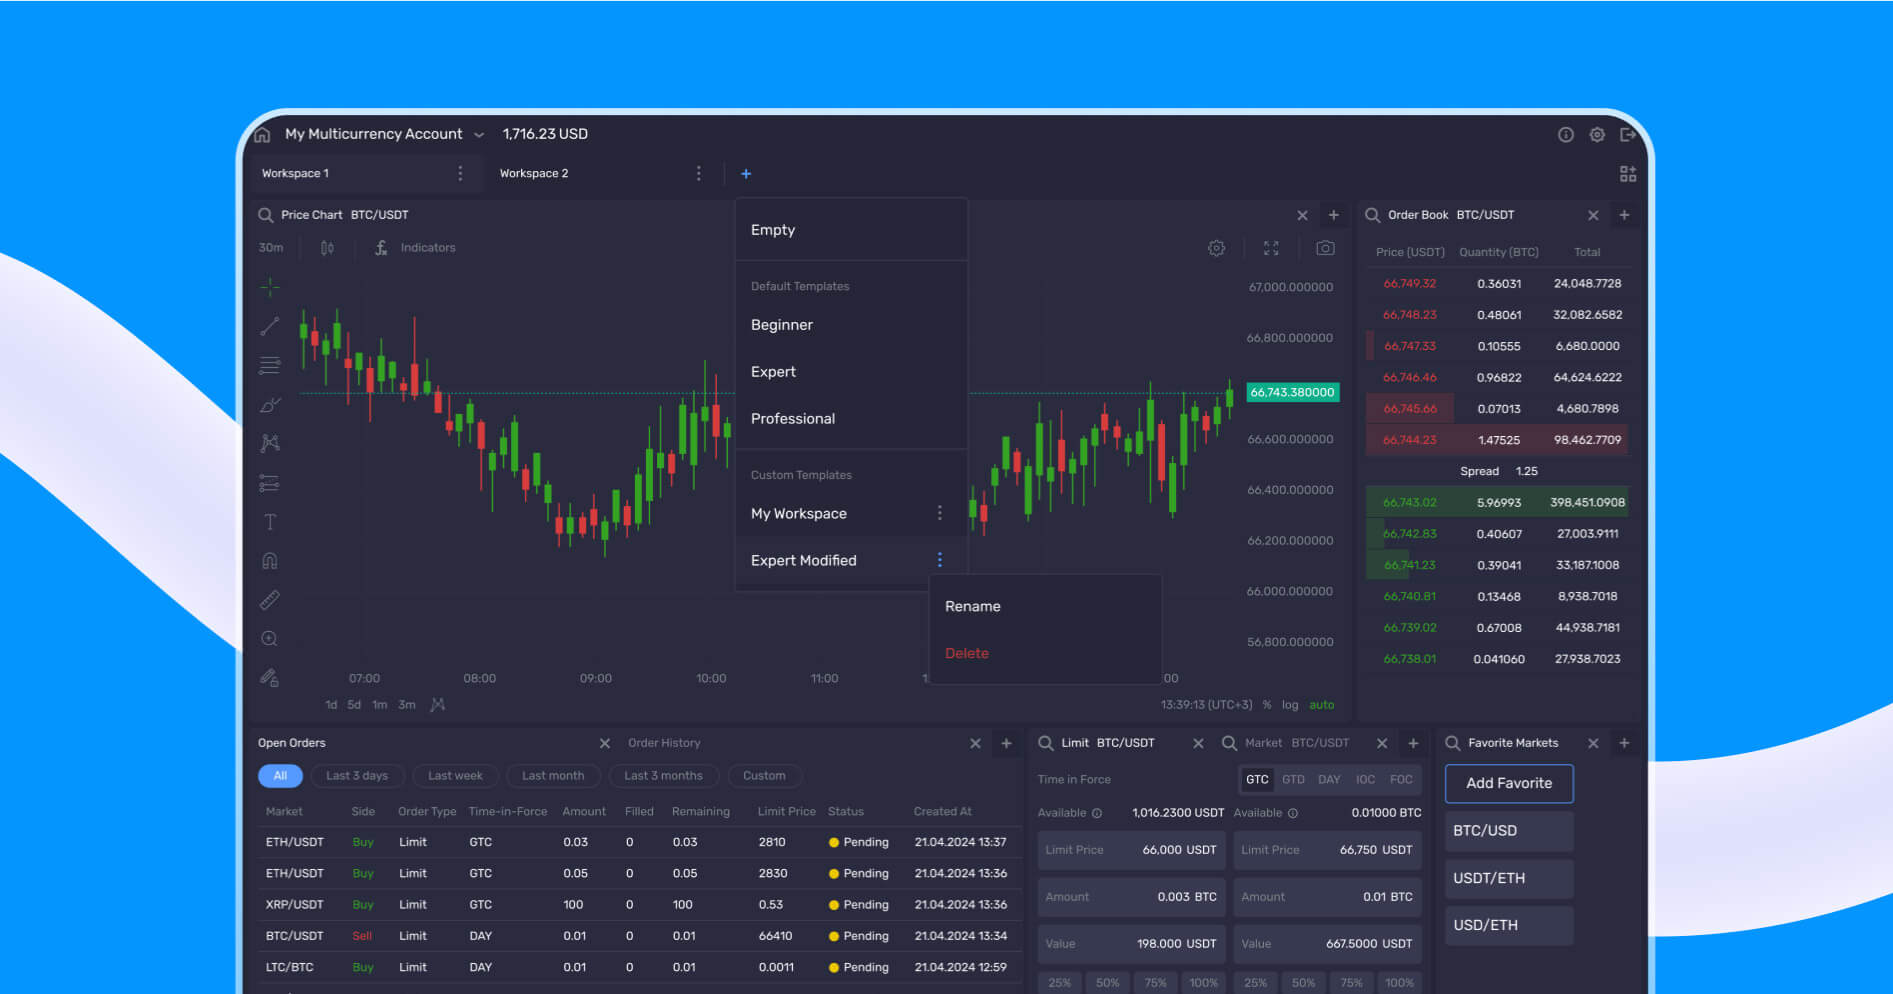Open the home icon beside the account name

point(263,134)
